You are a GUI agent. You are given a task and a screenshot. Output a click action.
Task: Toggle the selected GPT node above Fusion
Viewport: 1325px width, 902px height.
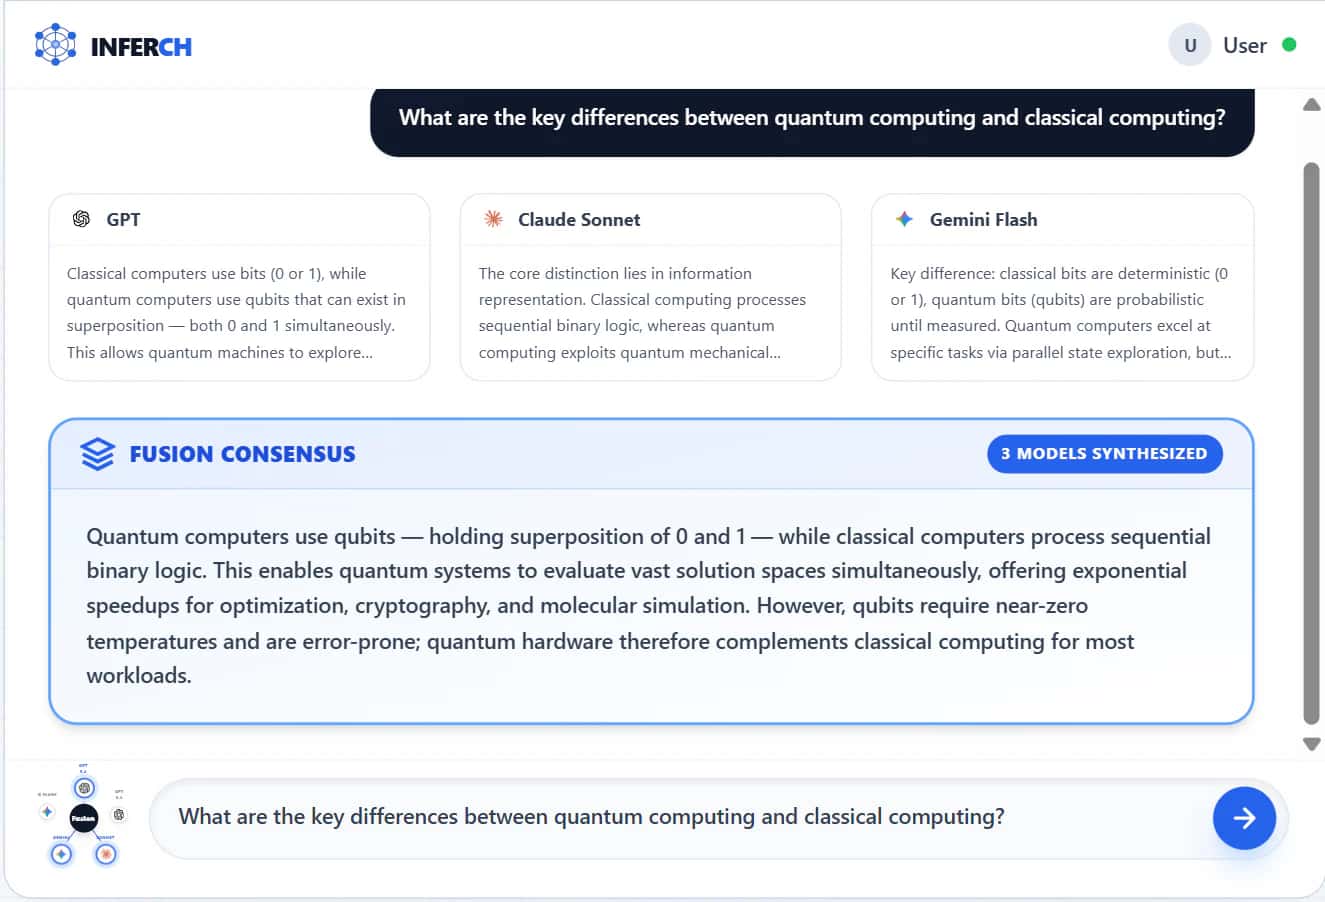84,788
